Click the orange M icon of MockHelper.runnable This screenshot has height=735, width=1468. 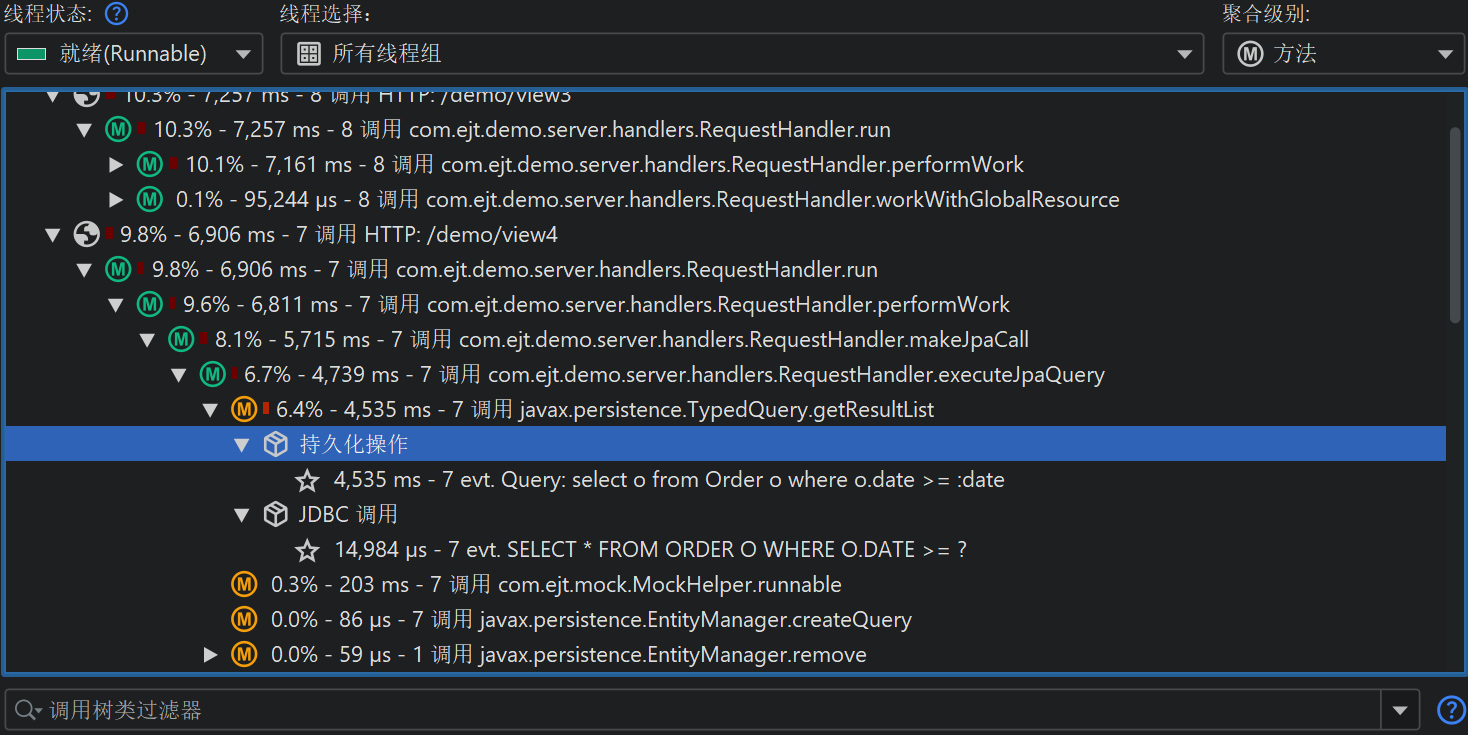(244, 585)
